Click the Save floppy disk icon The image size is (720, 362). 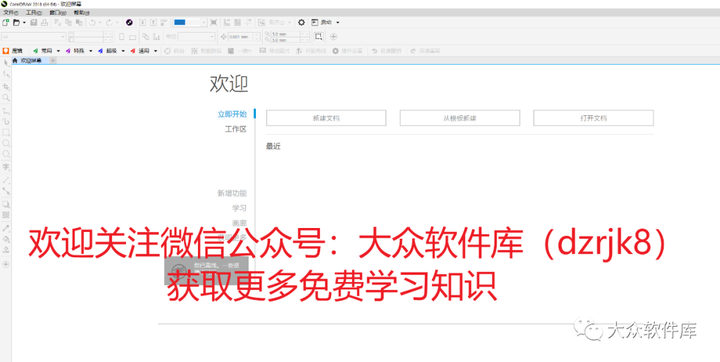point(34,22)
